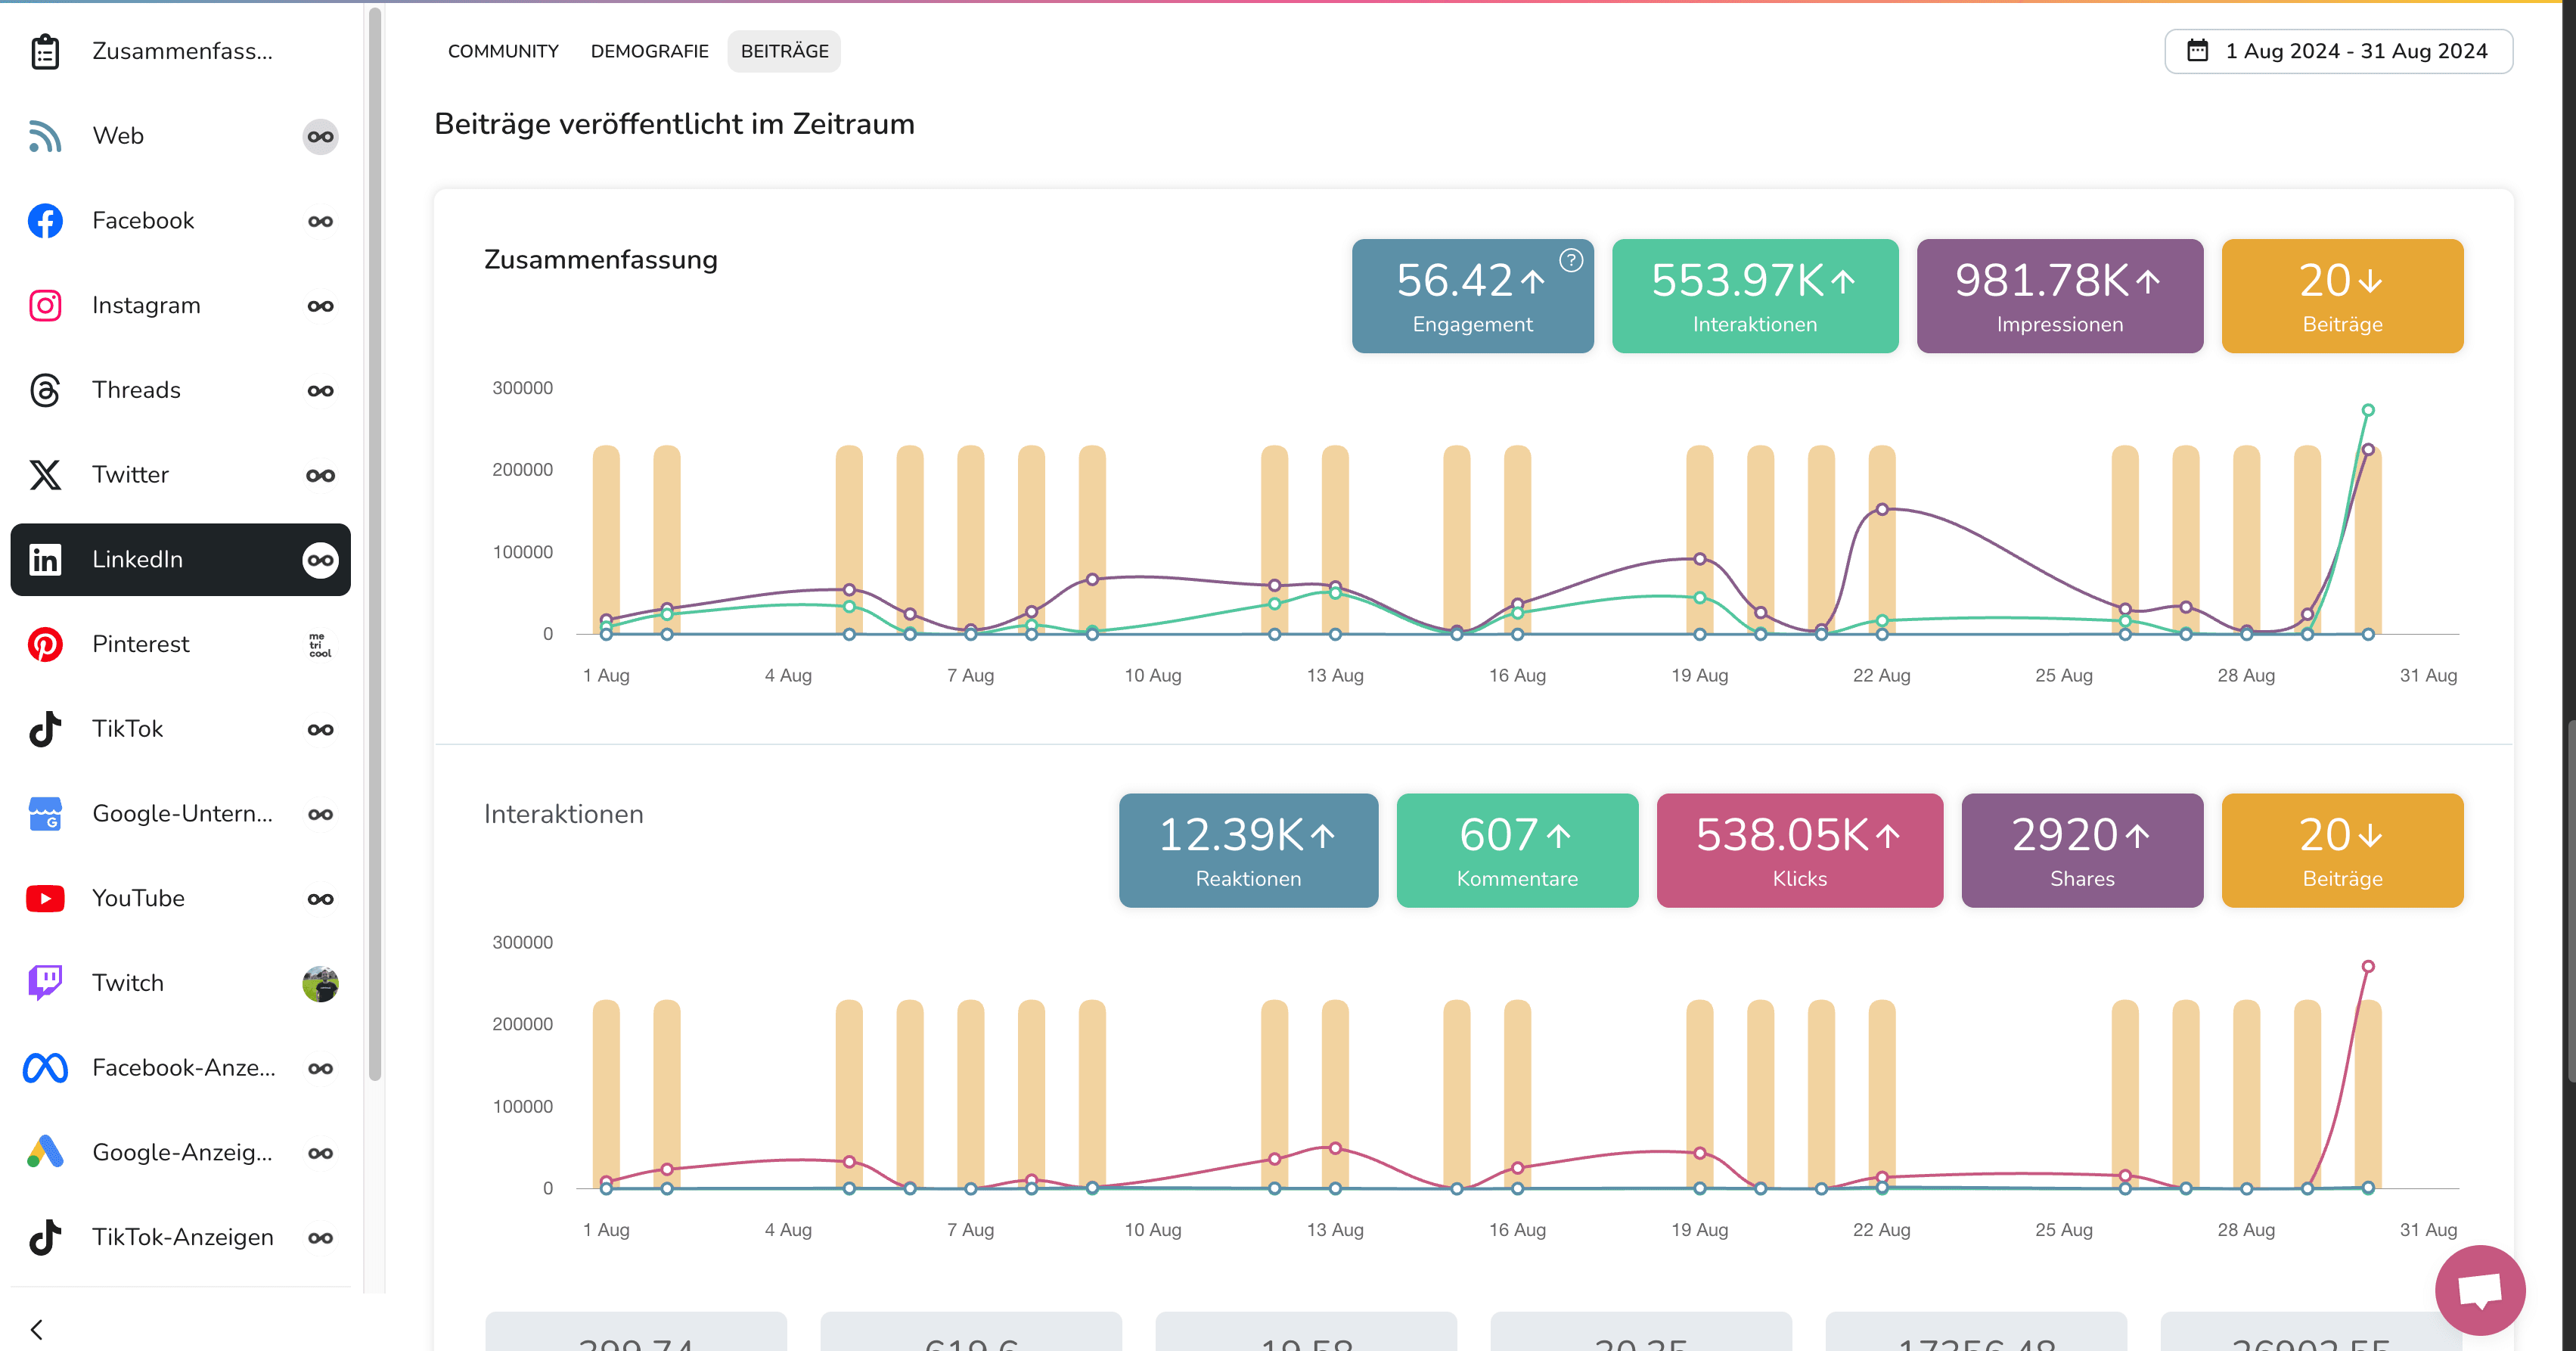
Task: Open Twitter X analytics
Action: coord(130,474)
